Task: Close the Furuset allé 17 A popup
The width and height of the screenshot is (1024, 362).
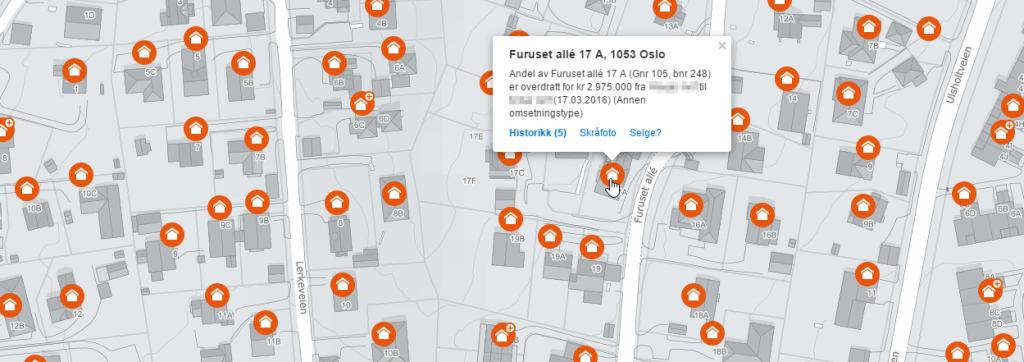Action: [722, 46]
